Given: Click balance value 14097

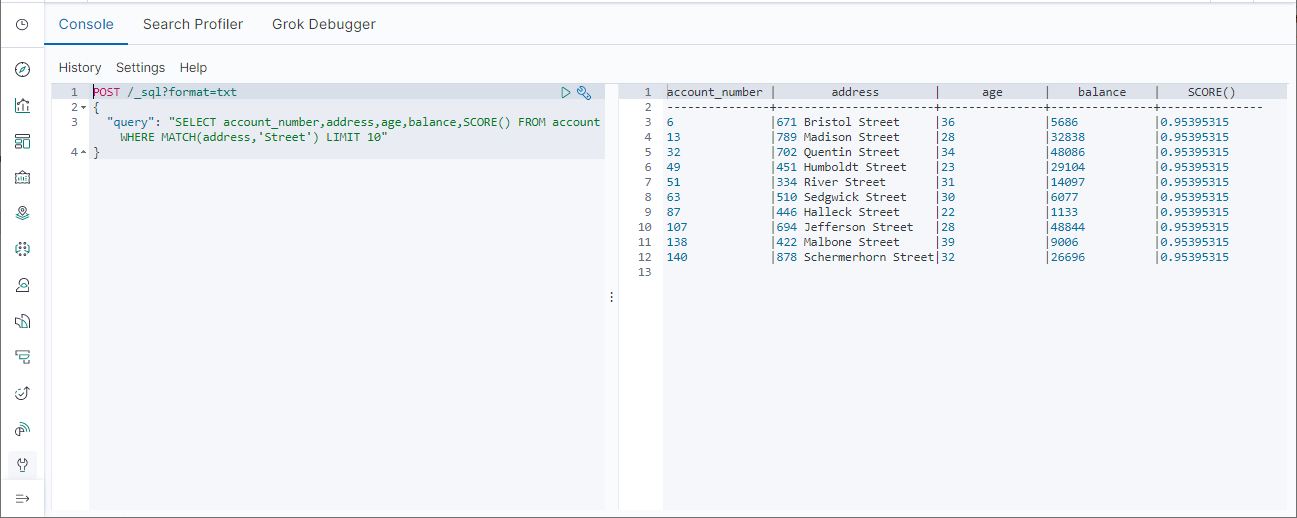Looking at the screenshot, I should coord(1067,182).
